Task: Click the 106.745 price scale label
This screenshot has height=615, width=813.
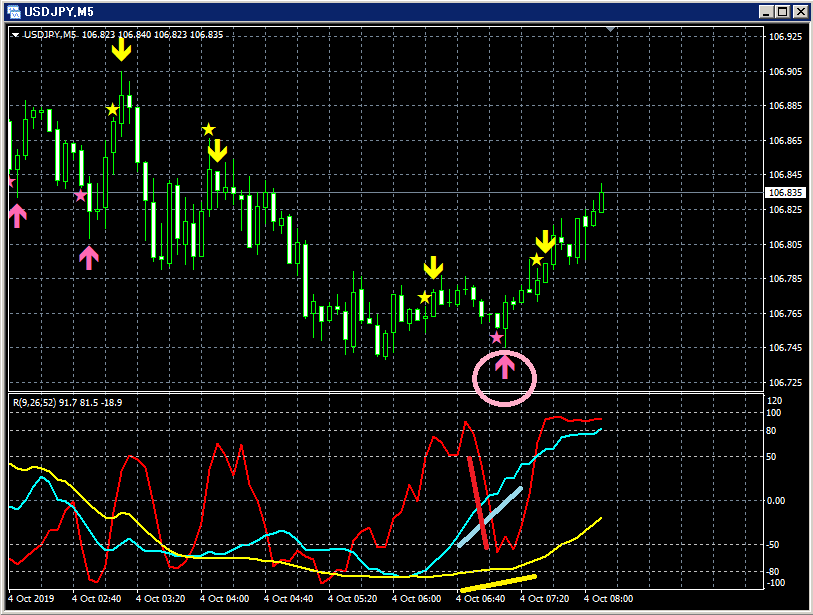Action: pos(785,348)
